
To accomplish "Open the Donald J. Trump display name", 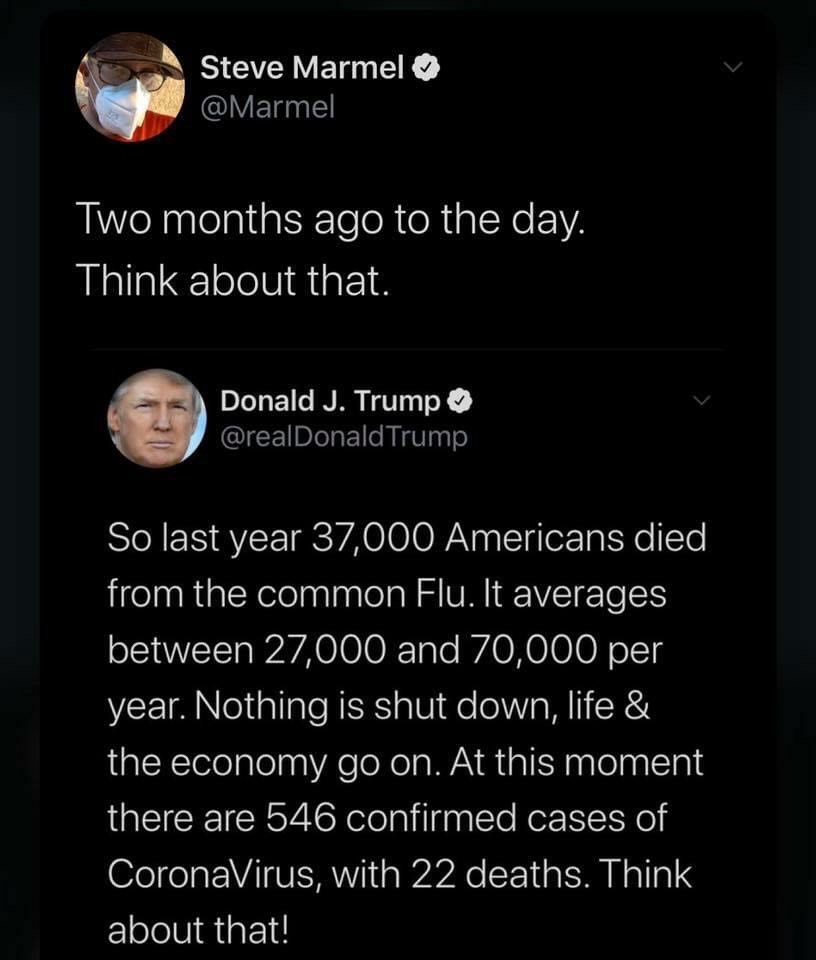I will pos(330,401).
